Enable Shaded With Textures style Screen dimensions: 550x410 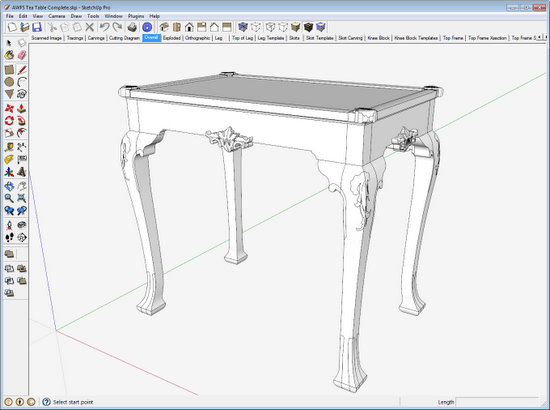[x=308, y=27]
